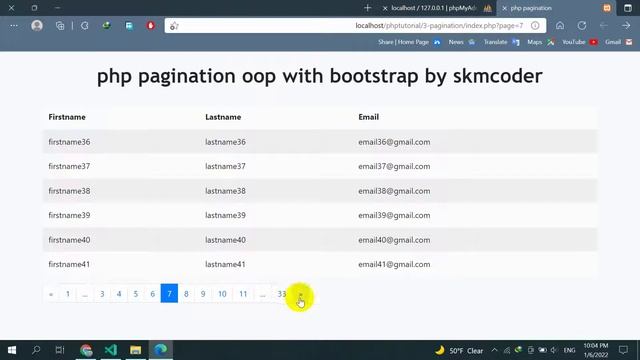
Task: Select email40@gmail.com cell
Action: (x=394, y=240)
